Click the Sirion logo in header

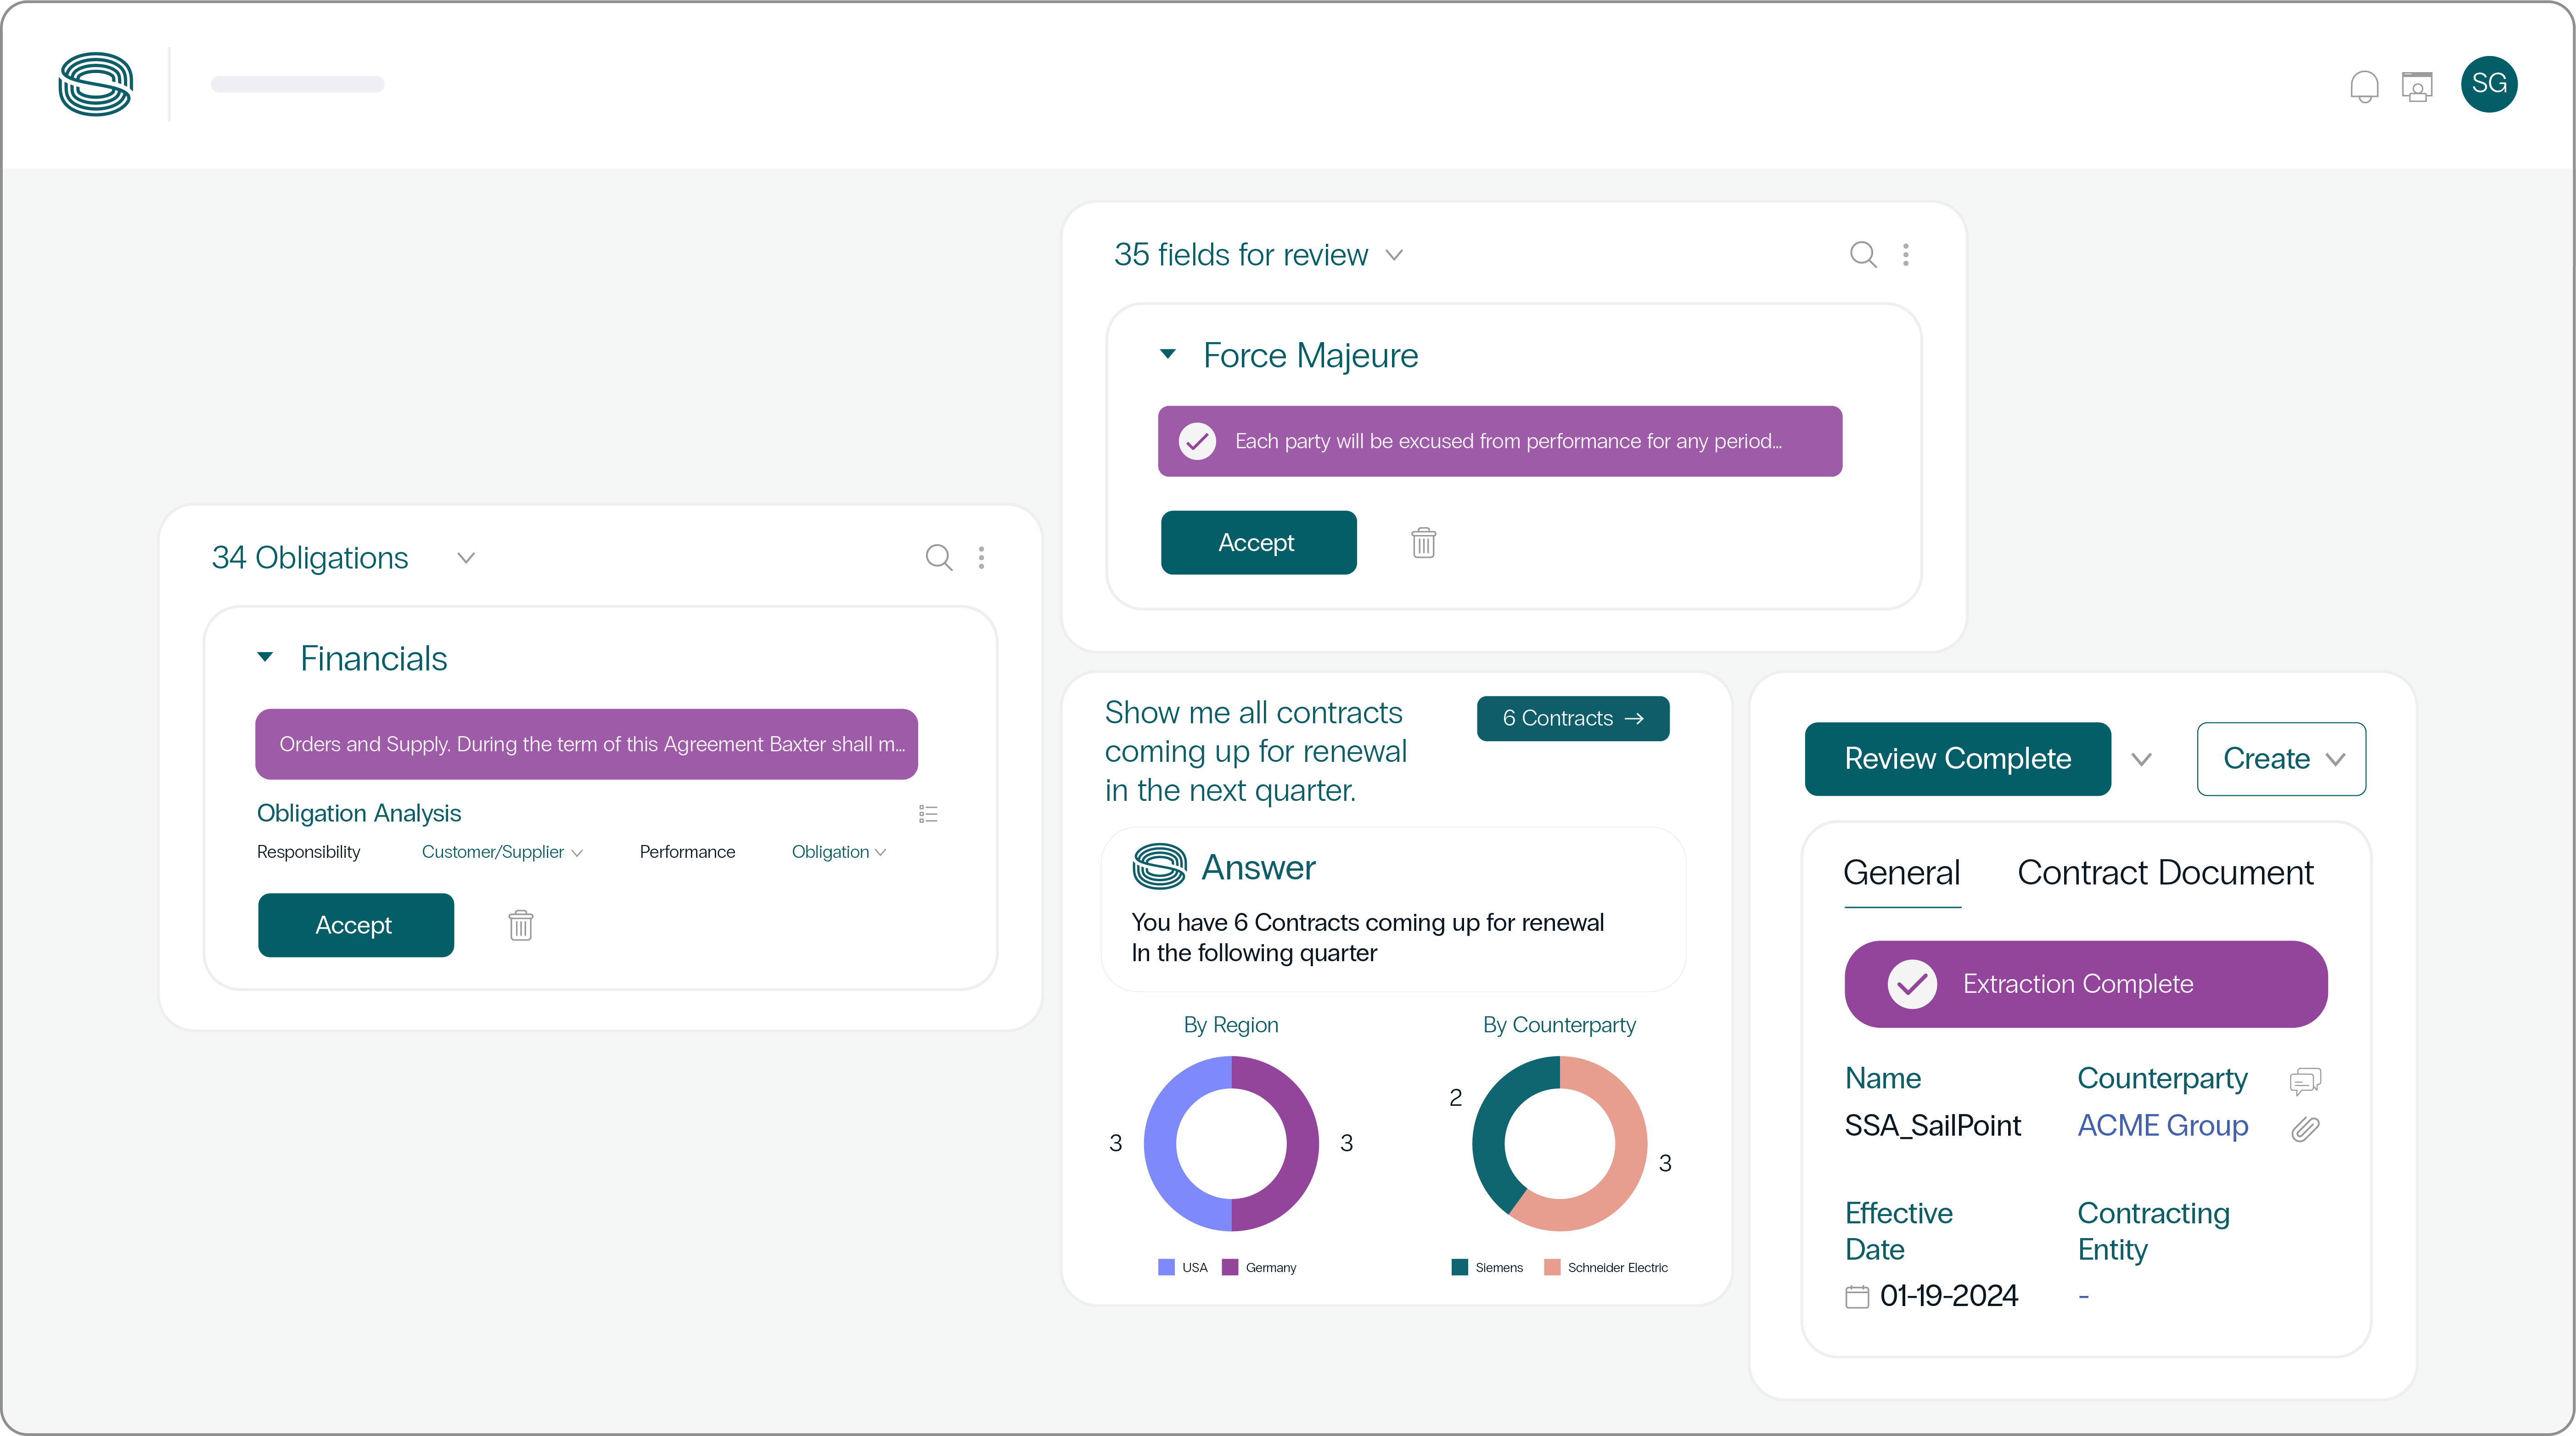pyautogui.click(x=95, y=84)
